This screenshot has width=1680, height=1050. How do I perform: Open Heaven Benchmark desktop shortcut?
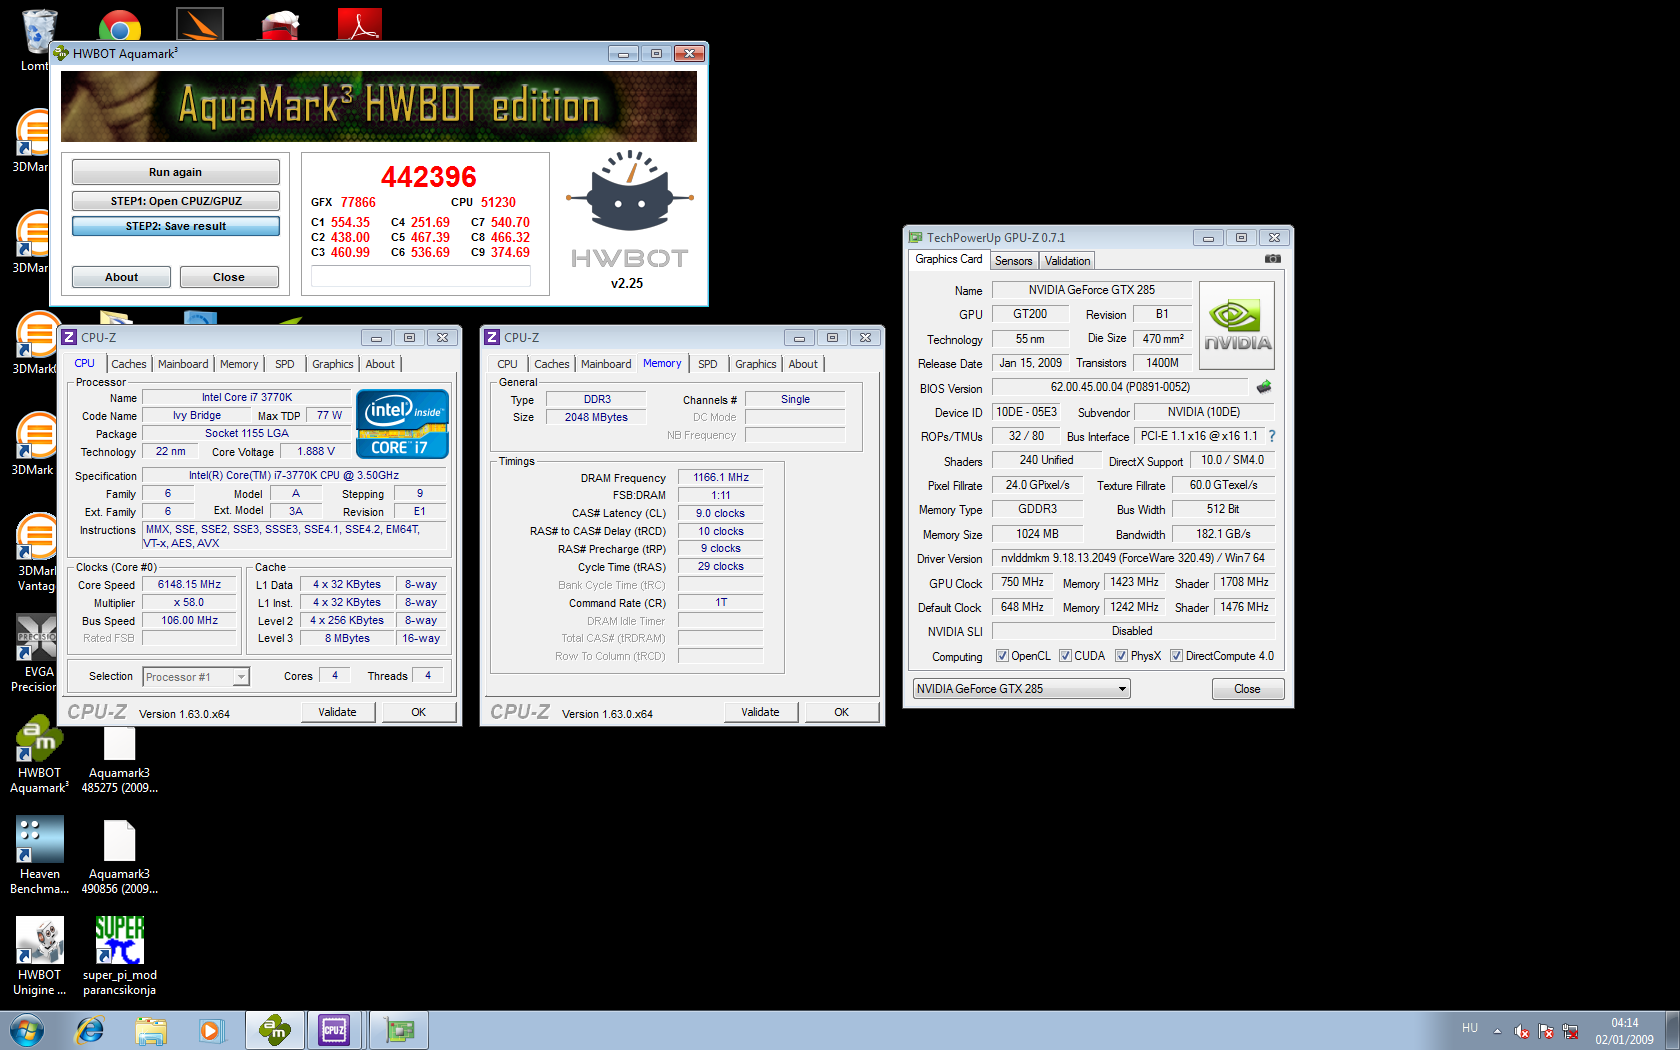tap(39, 855)
